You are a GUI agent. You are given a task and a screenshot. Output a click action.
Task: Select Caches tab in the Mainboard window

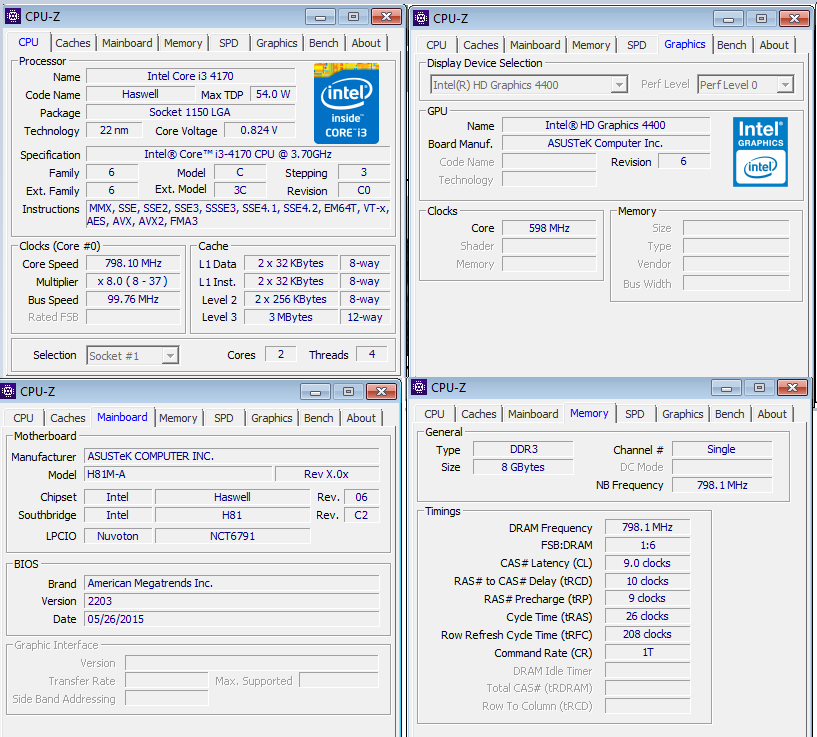point(68,418)
